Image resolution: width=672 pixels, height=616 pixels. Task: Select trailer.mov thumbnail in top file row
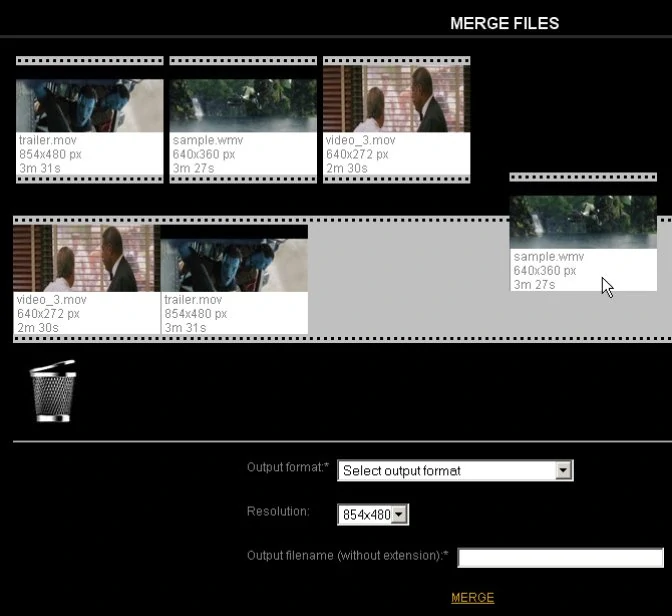click(x=90, y=105)
